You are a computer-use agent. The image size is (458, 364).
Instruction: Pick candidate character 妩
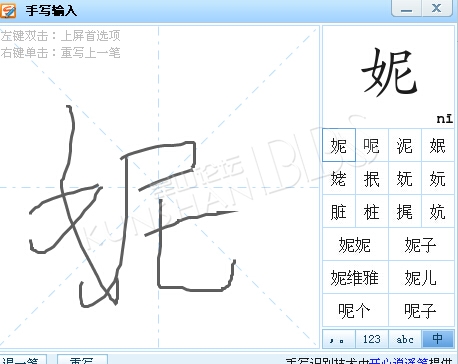(405, 178)
